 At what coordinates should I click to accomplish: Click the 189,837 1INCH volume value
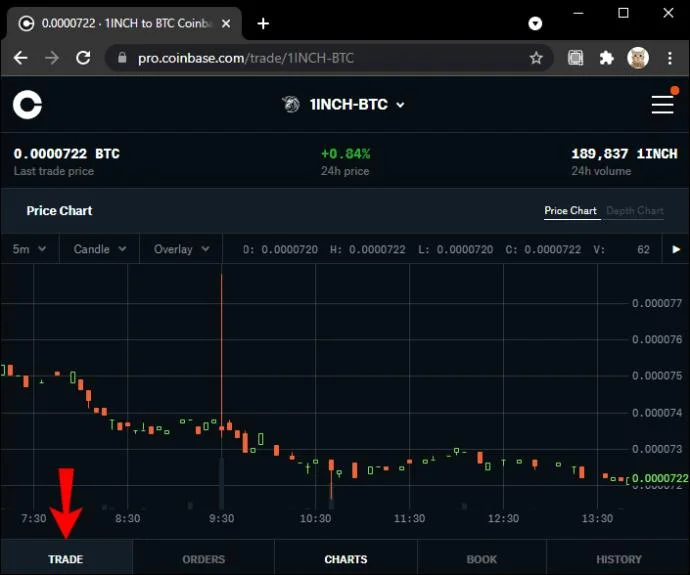(x=624, y=154)
